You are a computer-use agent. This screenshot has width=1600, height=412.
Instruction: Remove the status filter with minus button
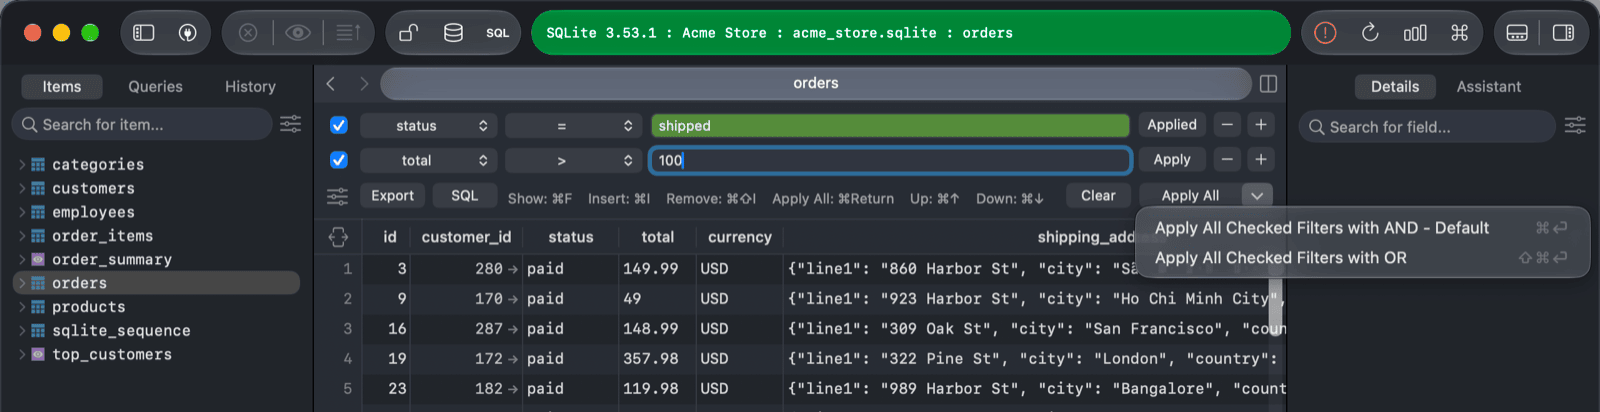pyautogui.click(x=1227, y=125)
